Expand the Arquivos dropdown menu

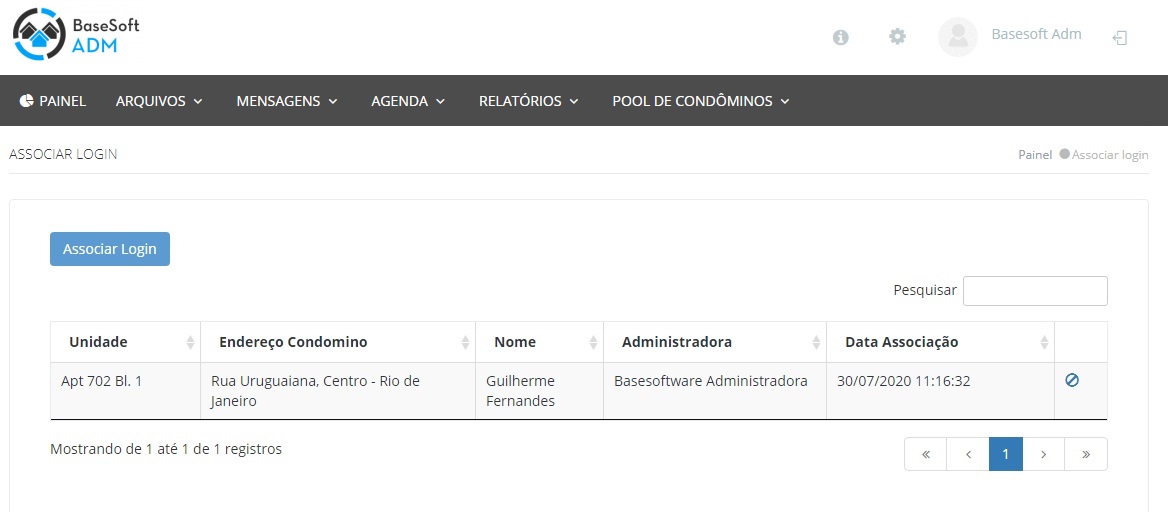point(159,101)
